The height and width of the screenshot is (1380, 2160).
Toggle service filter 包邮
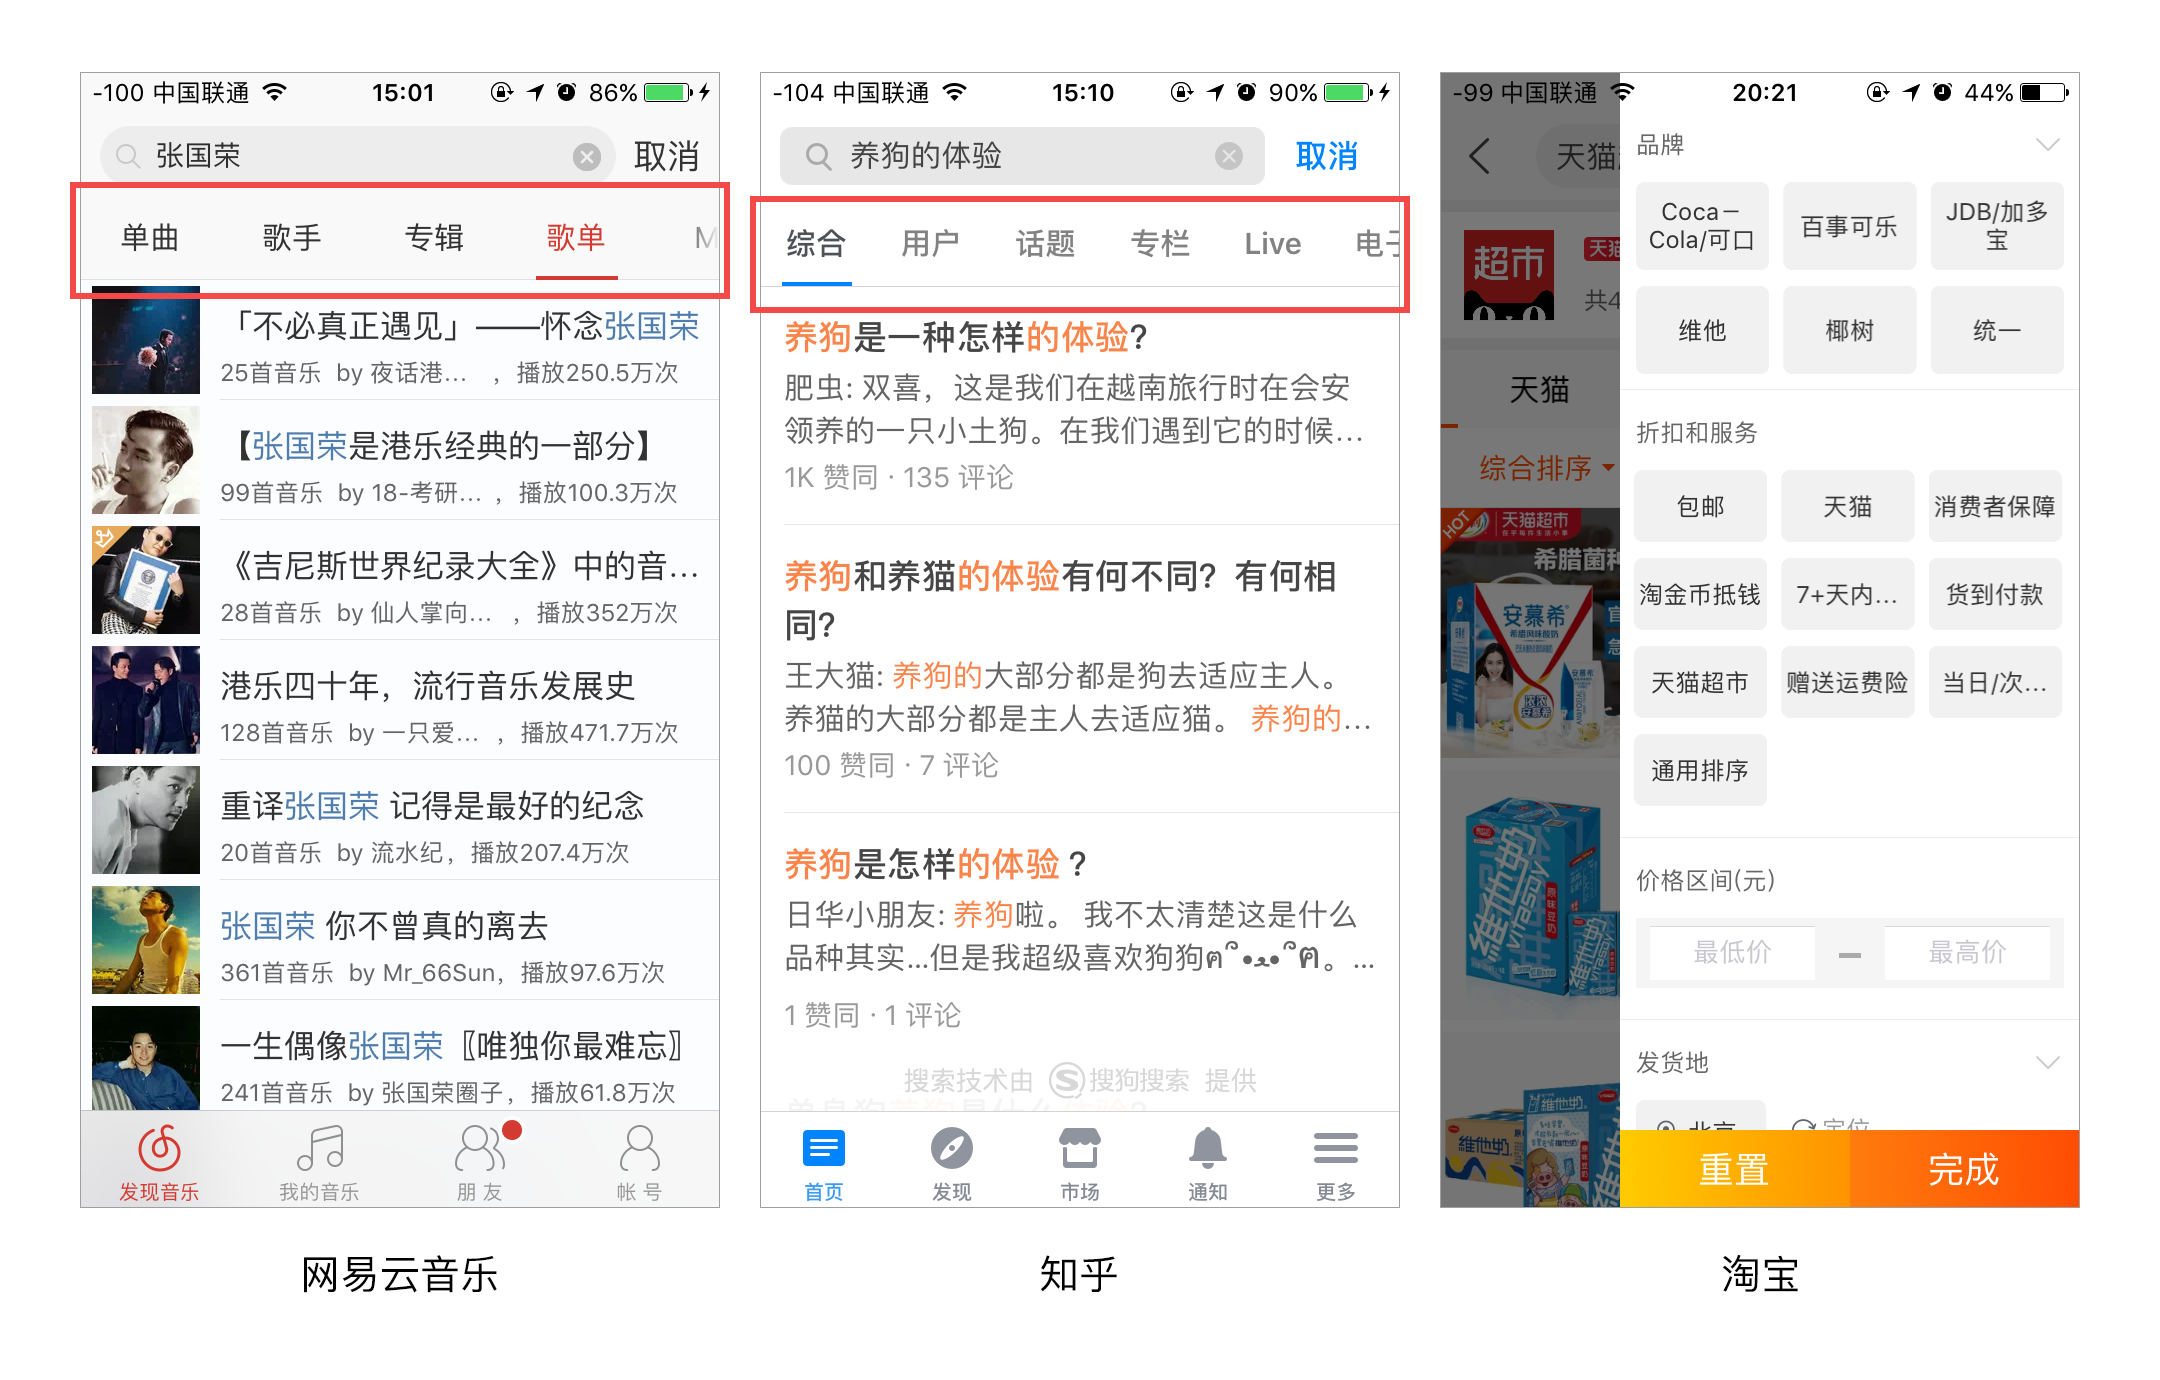coord(1700,506)
